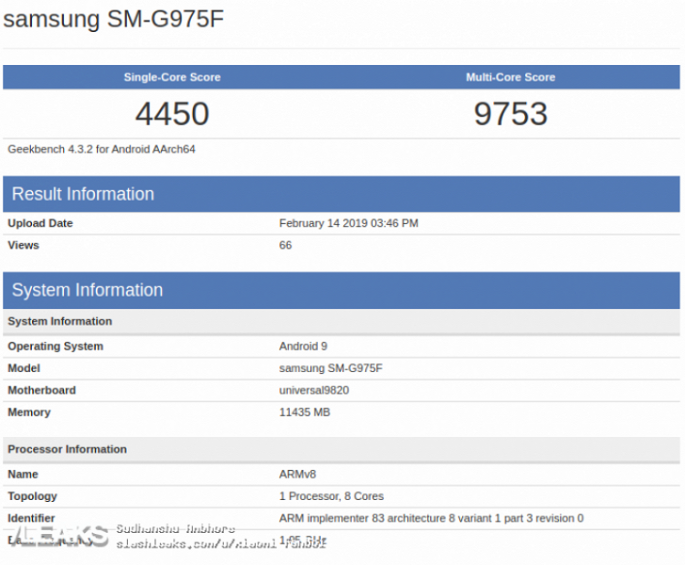Click the Memory value 11435 MB
The height and width of the screenshot is (565, 685).
click(x=304, y=412)
